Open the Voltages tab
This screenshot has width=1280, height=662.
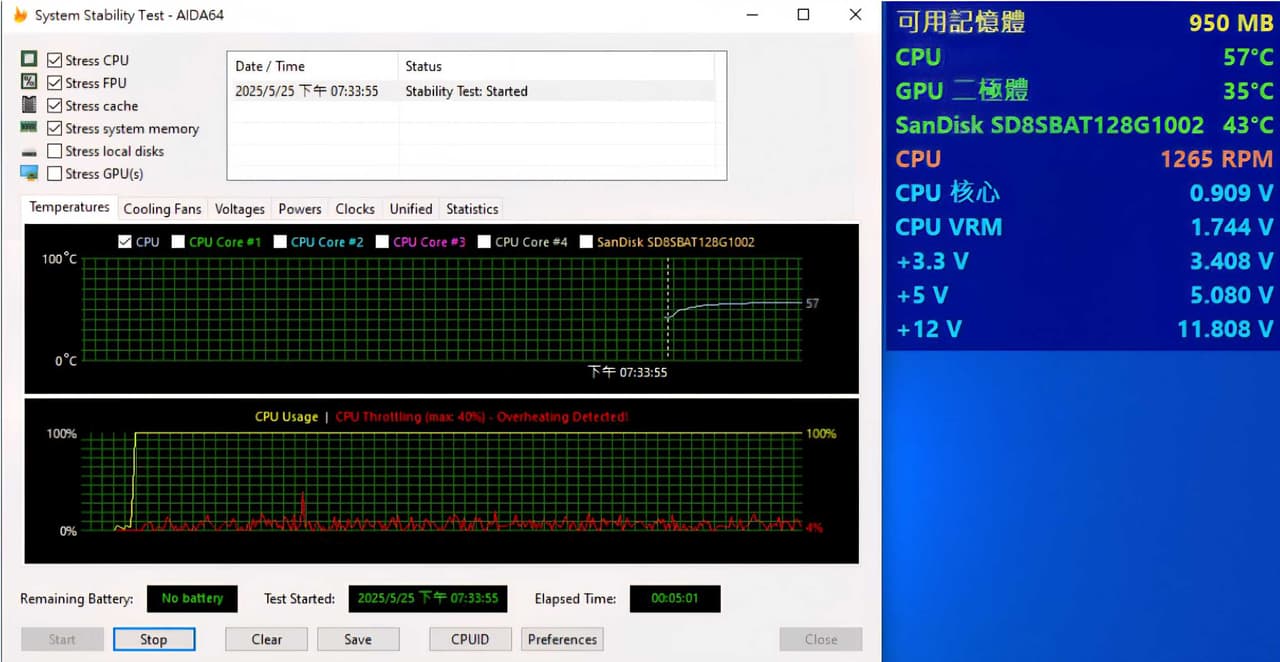tap(240, 209)
